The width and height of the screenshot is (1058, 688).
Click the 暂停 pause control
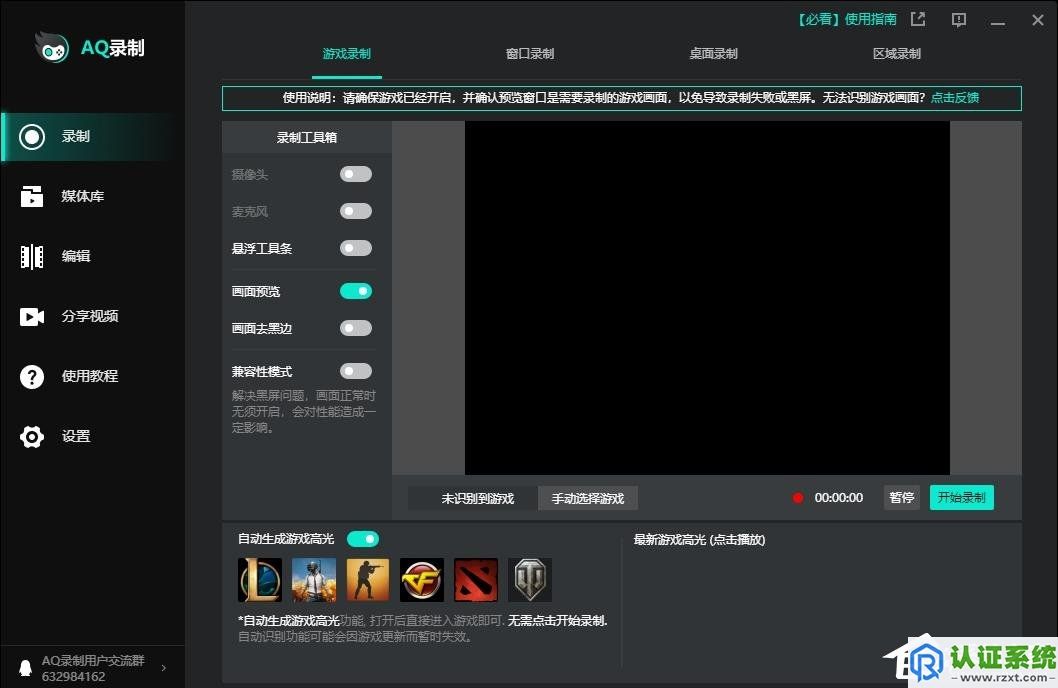pyautogui.click(x=901, y=497)
